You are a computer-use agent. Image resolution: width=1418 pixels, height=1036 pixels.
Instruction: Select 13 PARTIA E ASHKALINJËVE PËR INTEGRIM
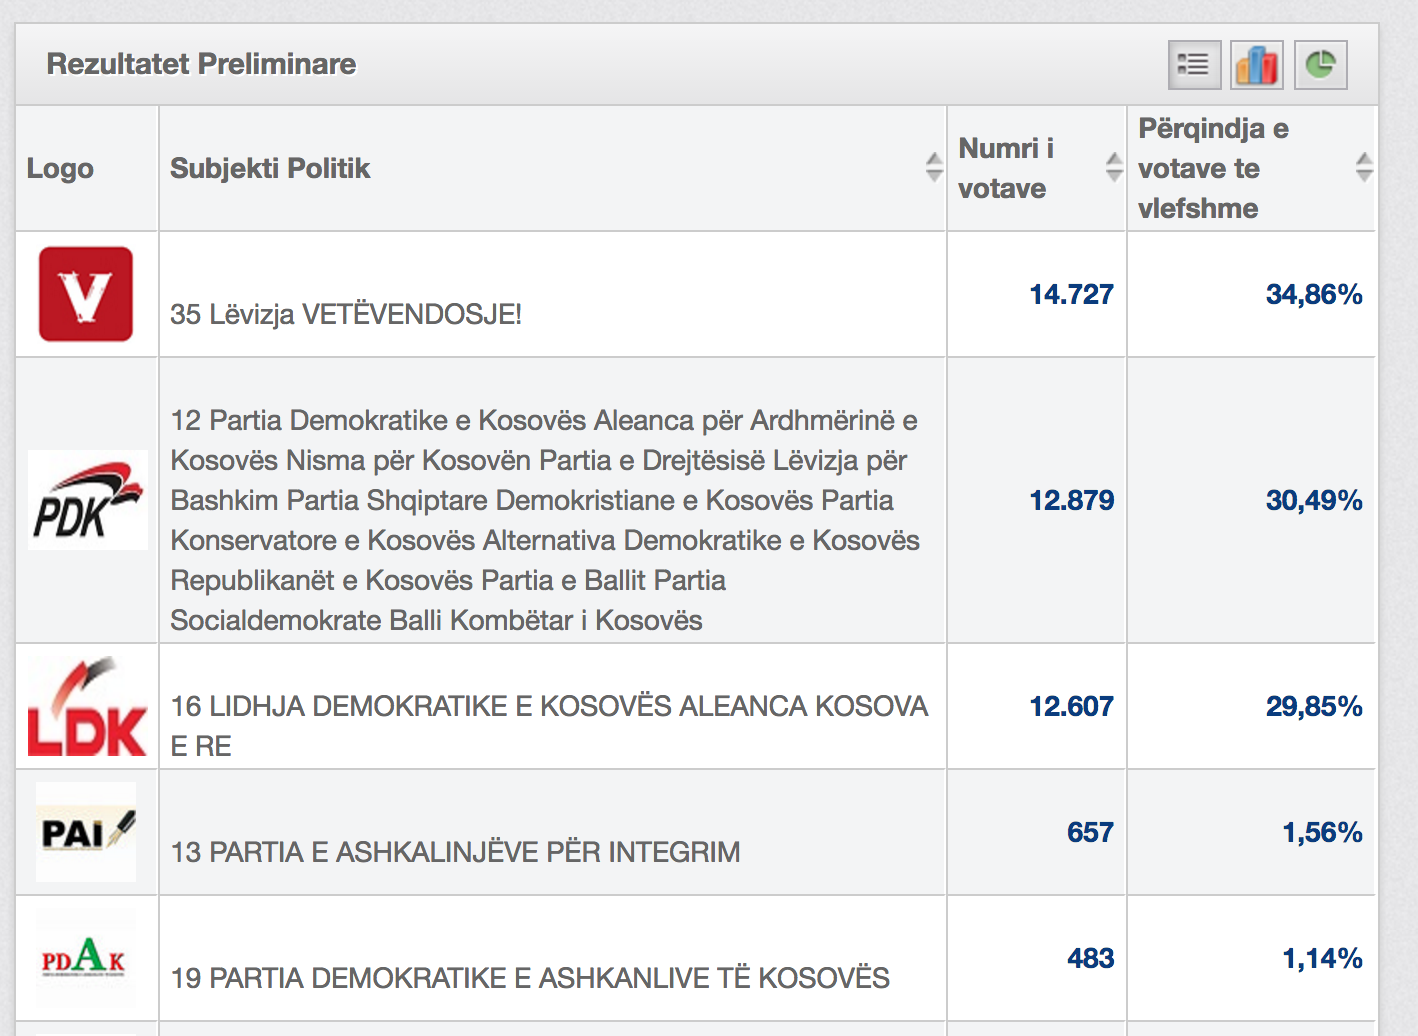pos(455,852)
